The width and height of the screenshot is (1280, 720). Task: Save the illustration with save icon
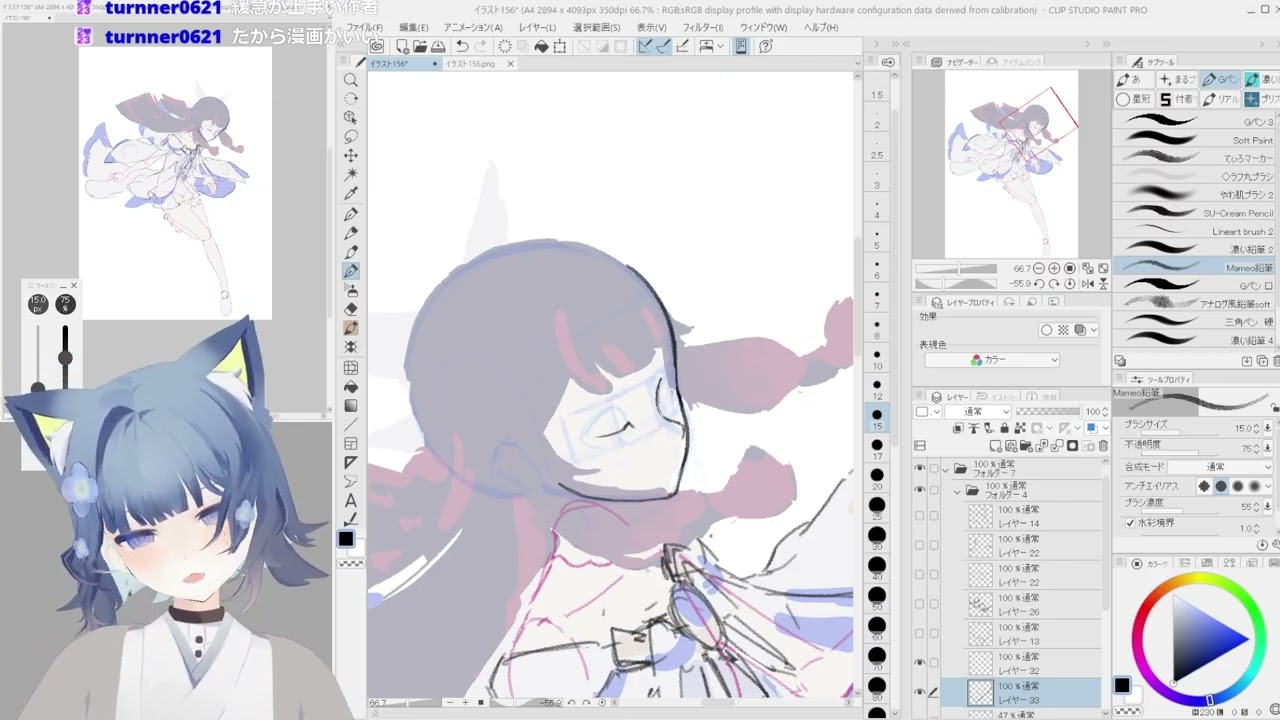tap(438, 46)
